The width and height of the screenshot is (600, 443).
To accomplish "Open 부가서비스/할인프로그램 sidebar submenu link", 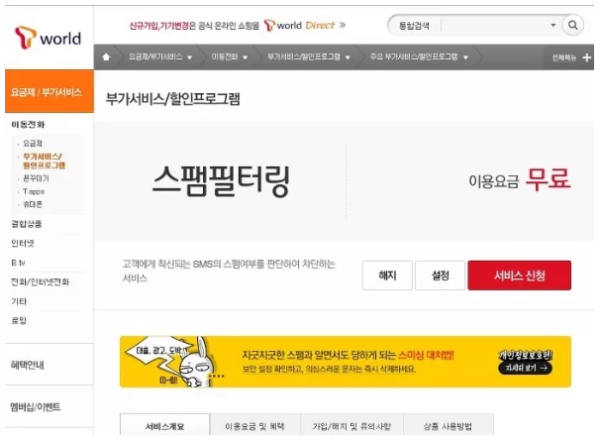I will tap(44, 161).
